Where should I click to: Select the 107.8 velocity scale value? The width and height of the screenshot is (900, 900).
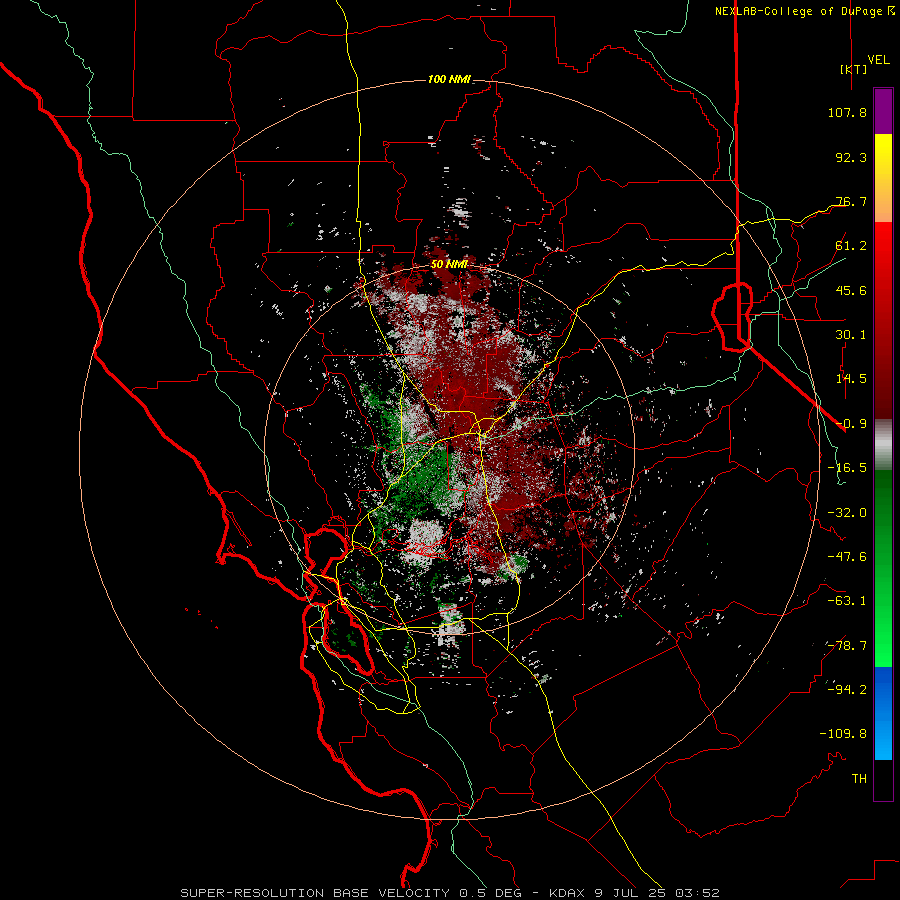[847, 112]
